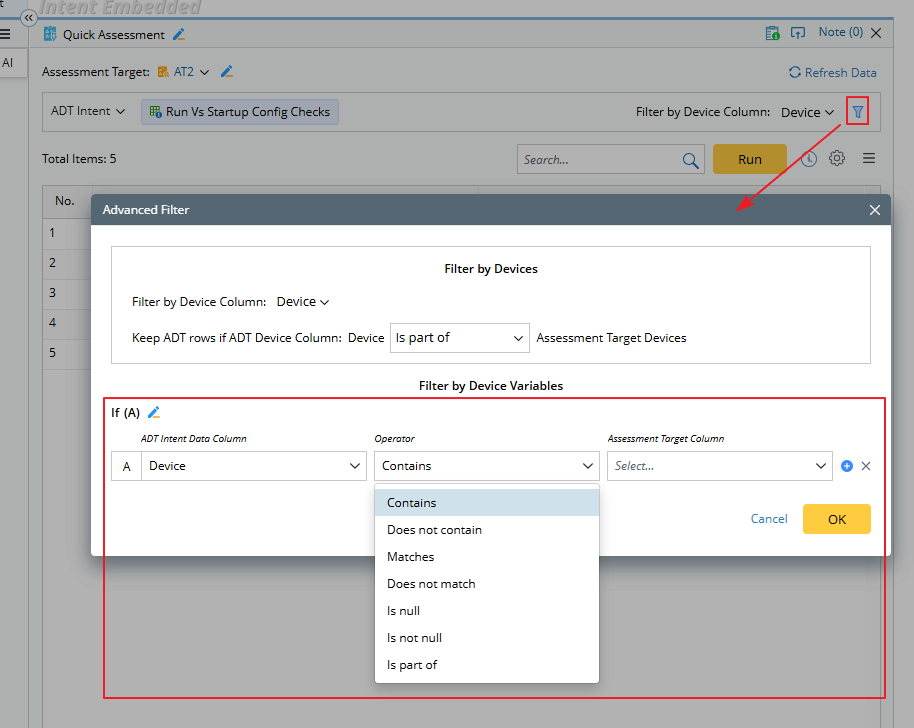Edit the If (A) expression with the pencil icon

[154, 413]
